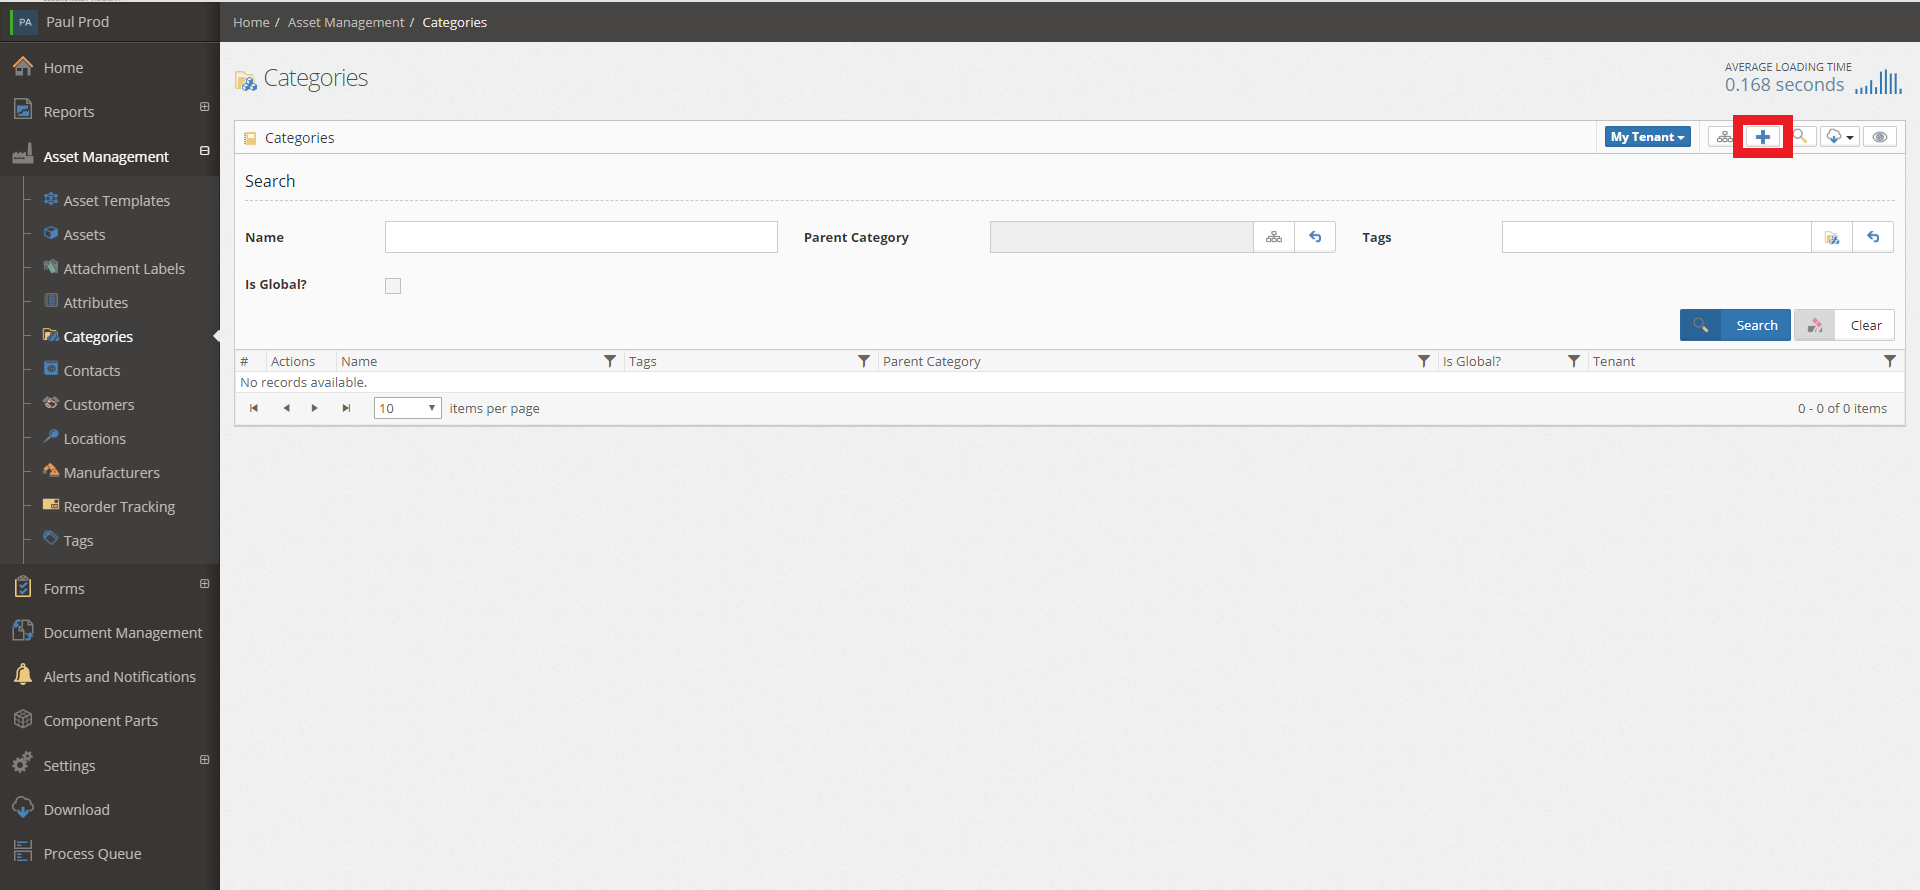Click the Home breadcrumb link
Viewport: 1920px width, 890px height.
click(251, 22)
